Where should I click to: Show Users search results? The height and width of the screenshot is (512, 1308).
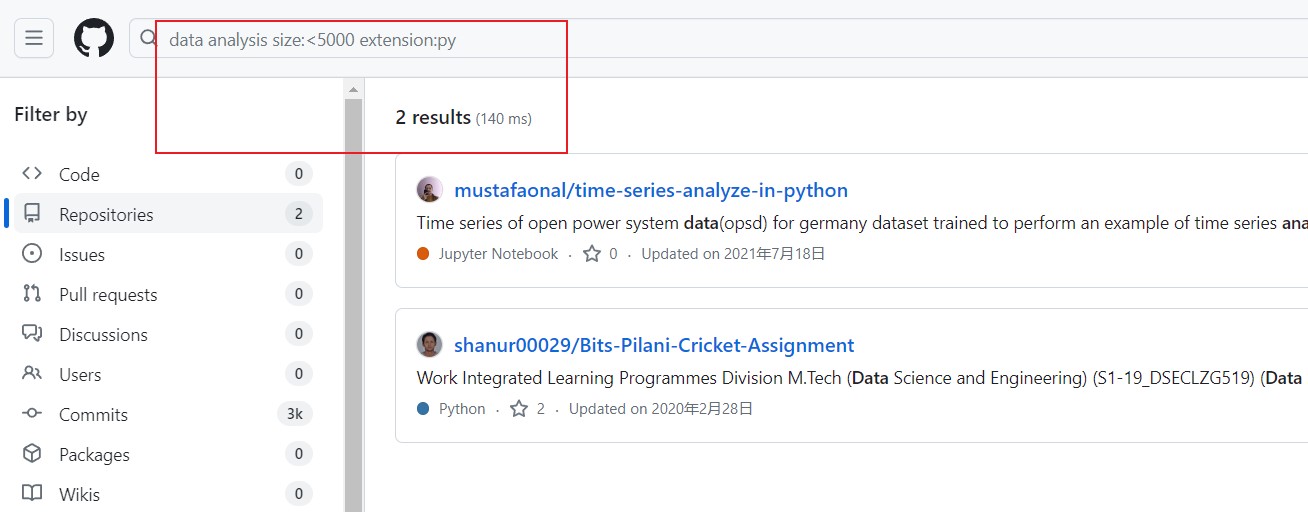click(x=164, y=374)
